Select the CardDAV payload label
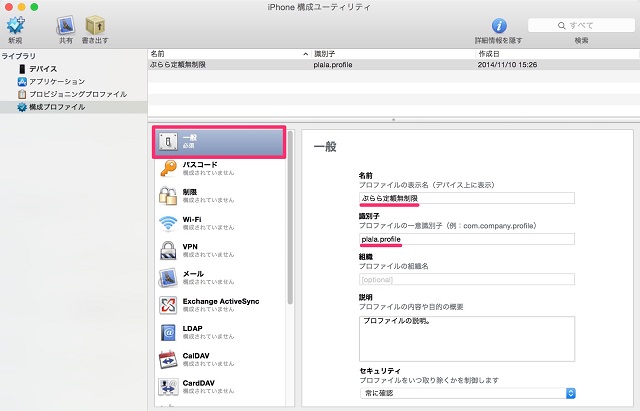Screen dimensions: 640x411 199,383
